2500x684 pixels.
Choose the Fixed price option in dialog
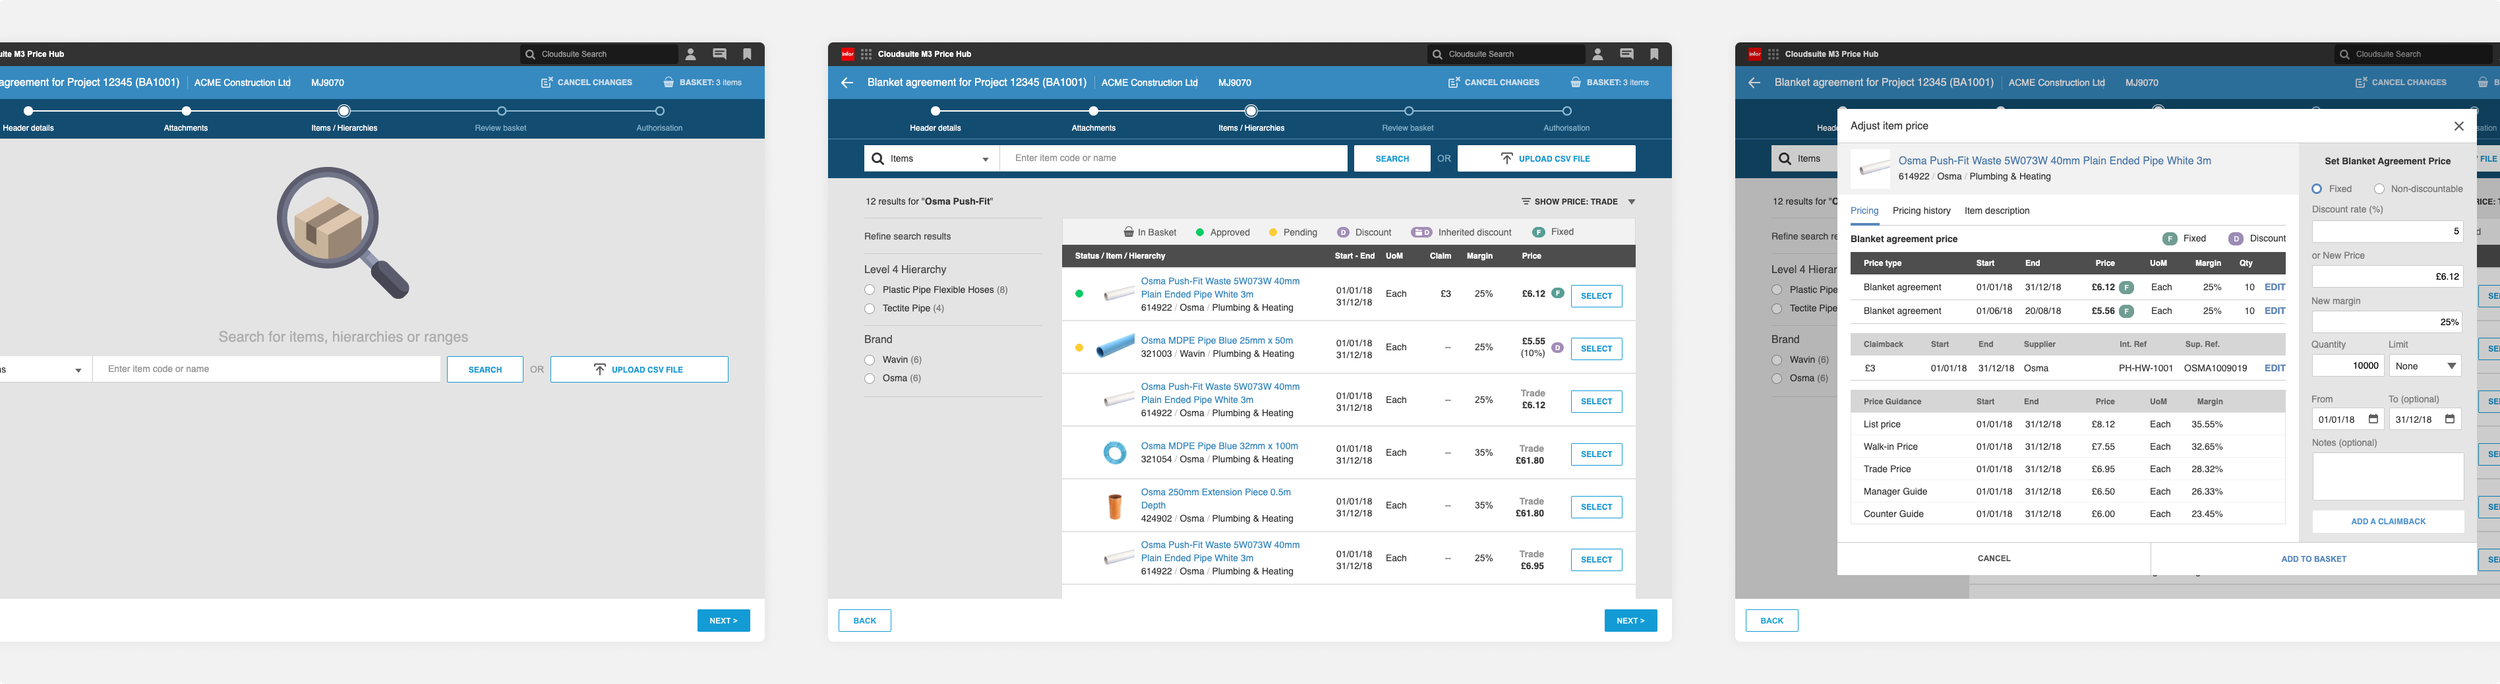click(x=2316, y=189)
